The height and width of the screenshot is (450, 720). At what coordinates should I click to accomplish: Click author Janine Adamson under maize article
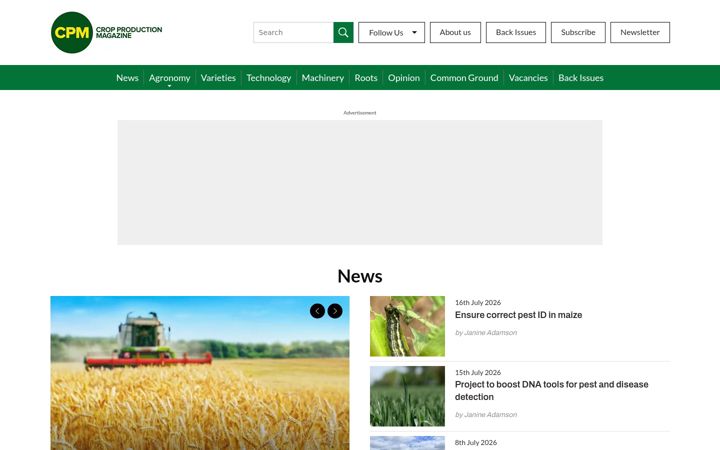pos(490,333)
